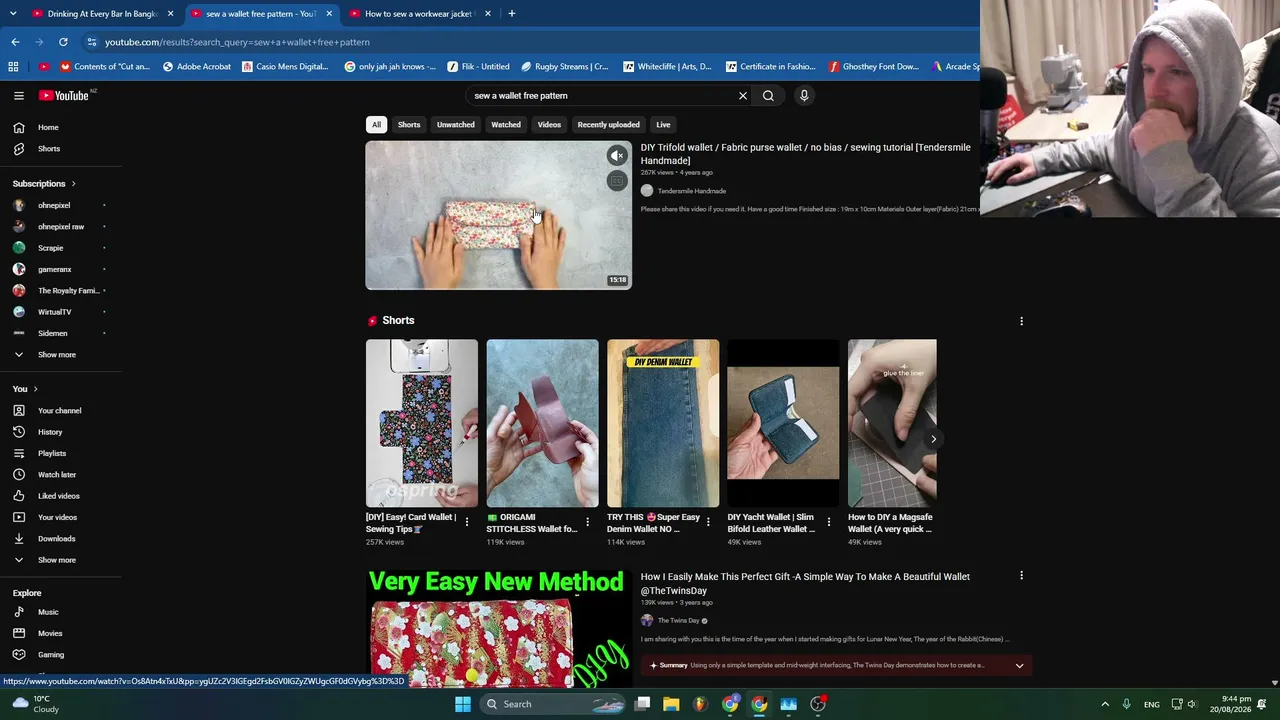Open a new browser tab
1280x720 pixels.
[x=511, y=14]
